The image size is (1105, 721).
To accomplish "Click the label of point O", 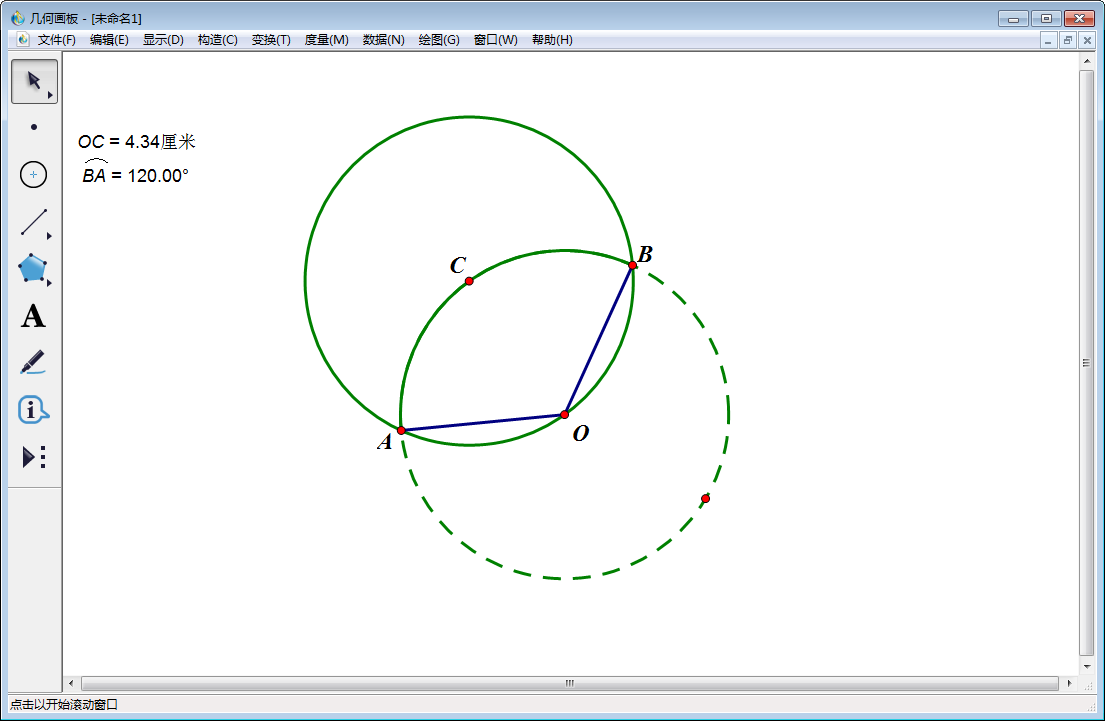I will tap(581, 433).
